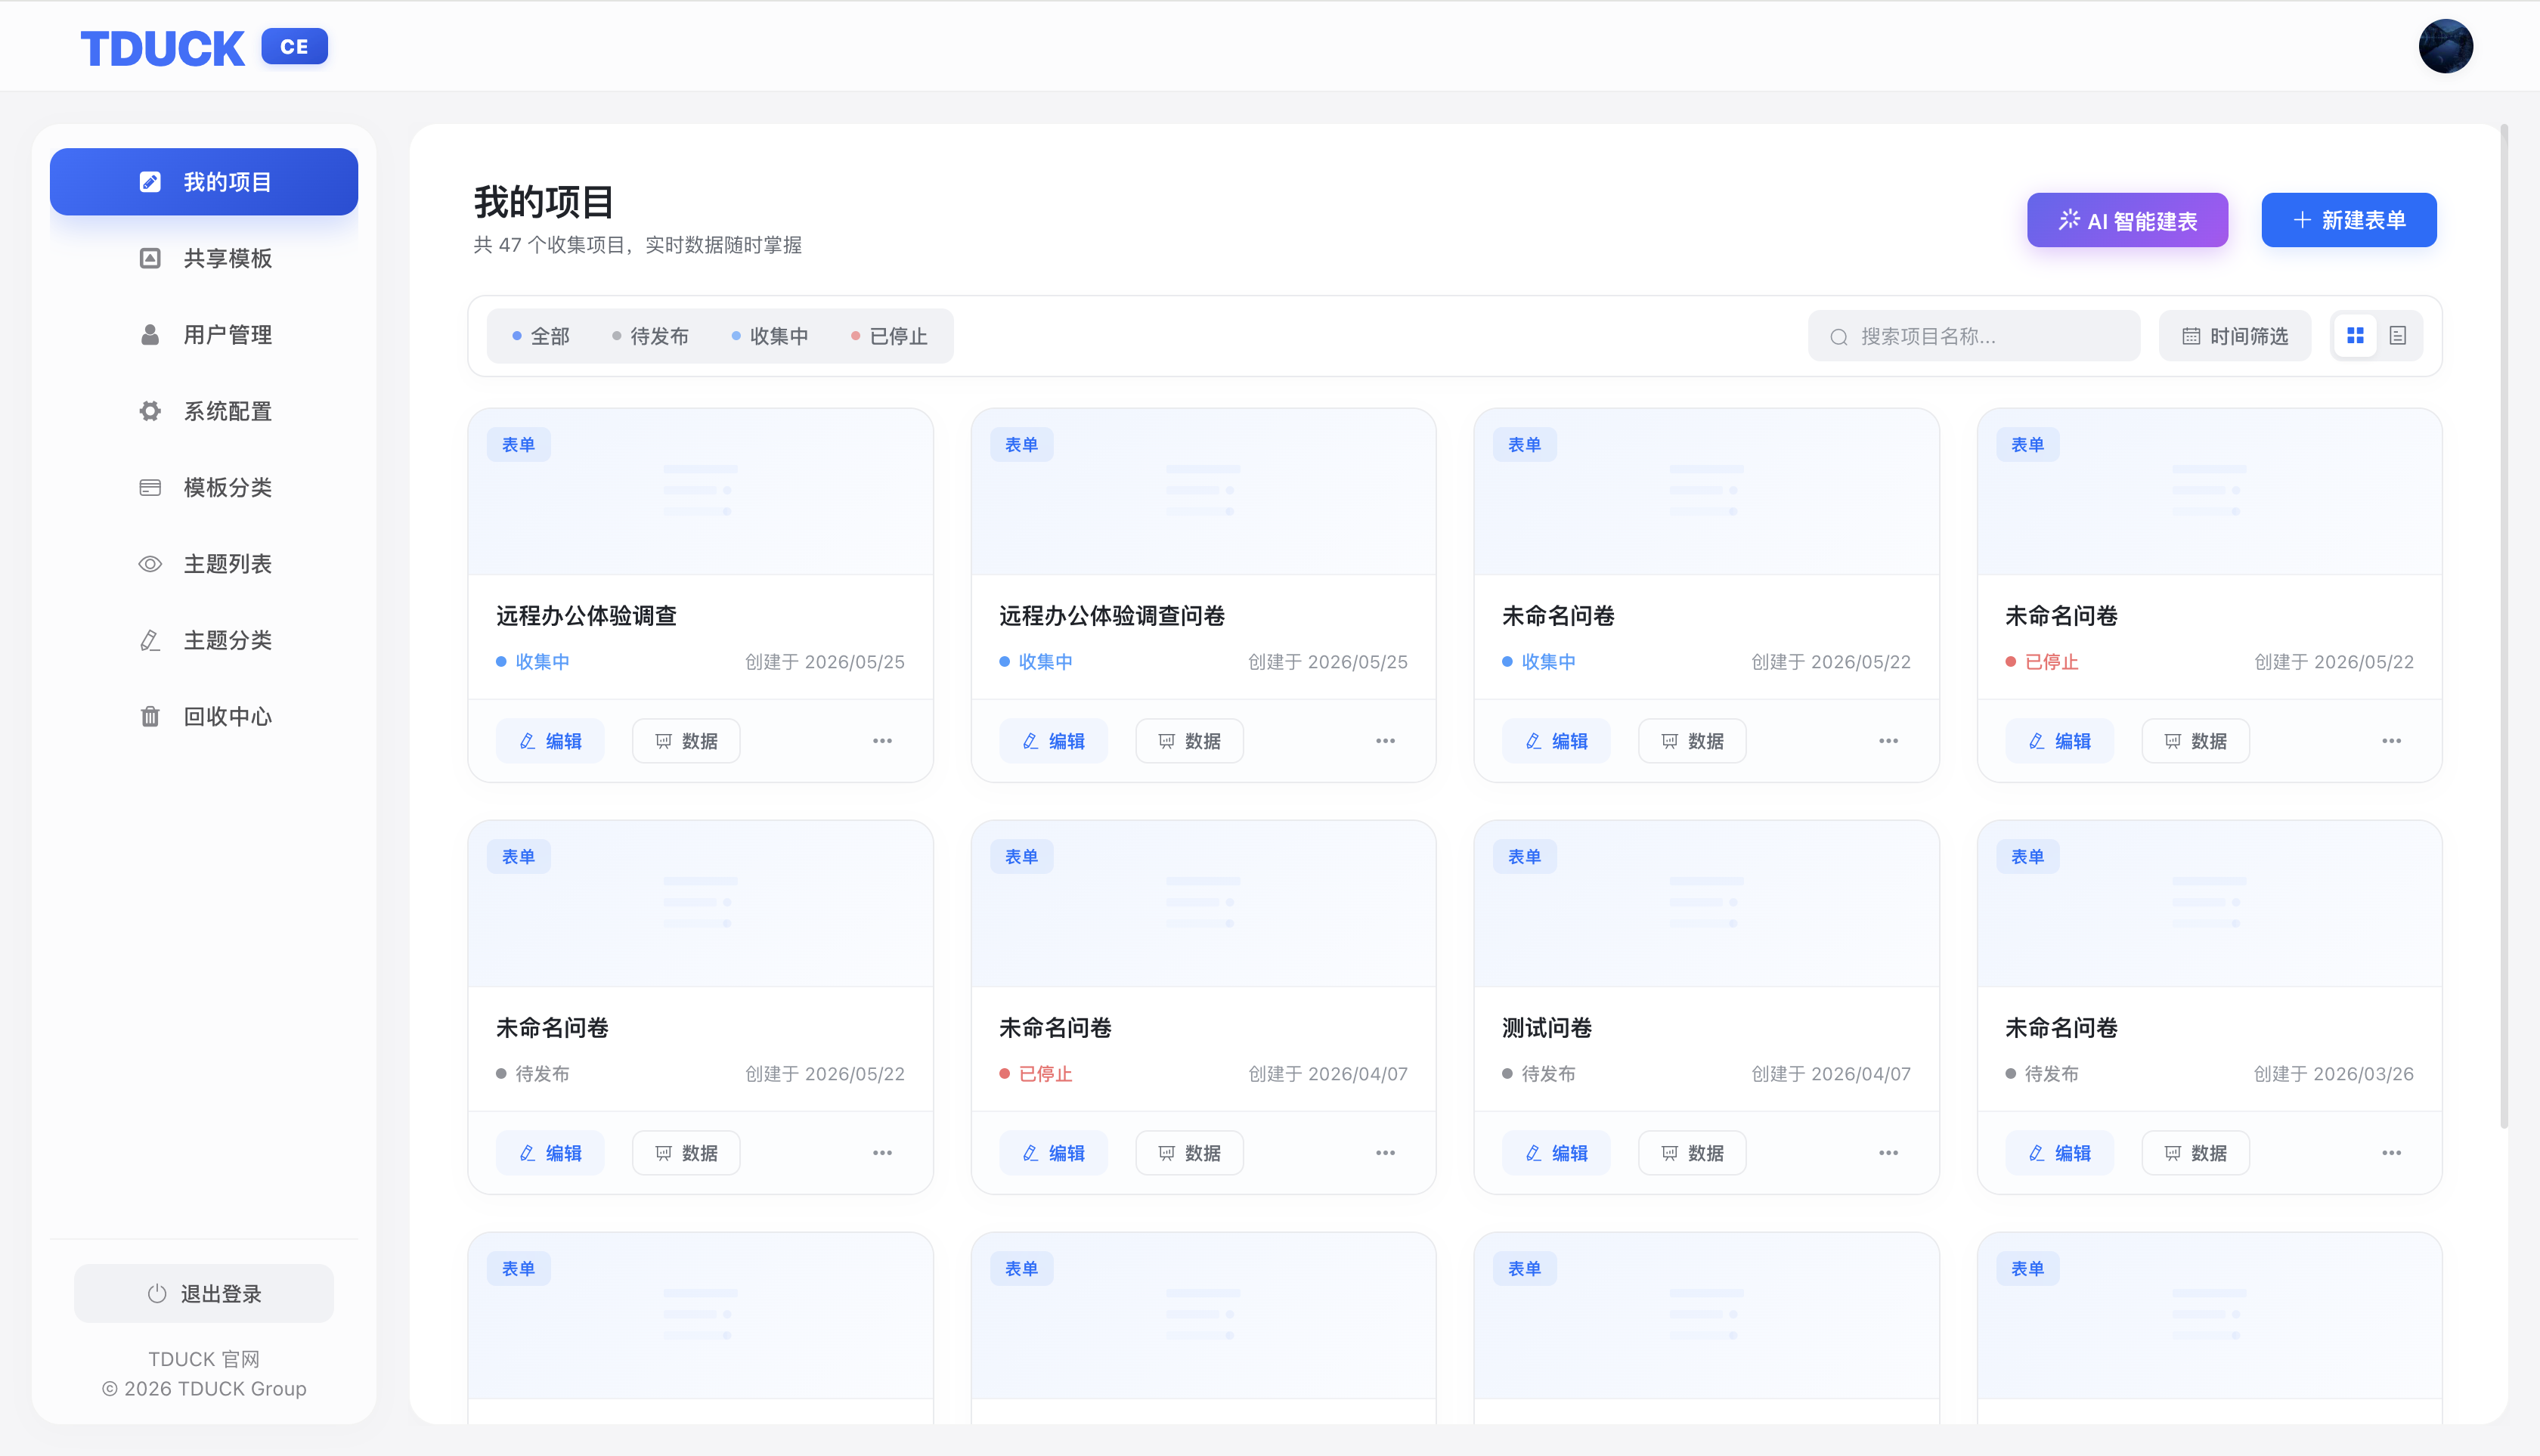
Task: Open 主题分类 sidebar item
Action: pyautogui.click(x=204, y=640)
